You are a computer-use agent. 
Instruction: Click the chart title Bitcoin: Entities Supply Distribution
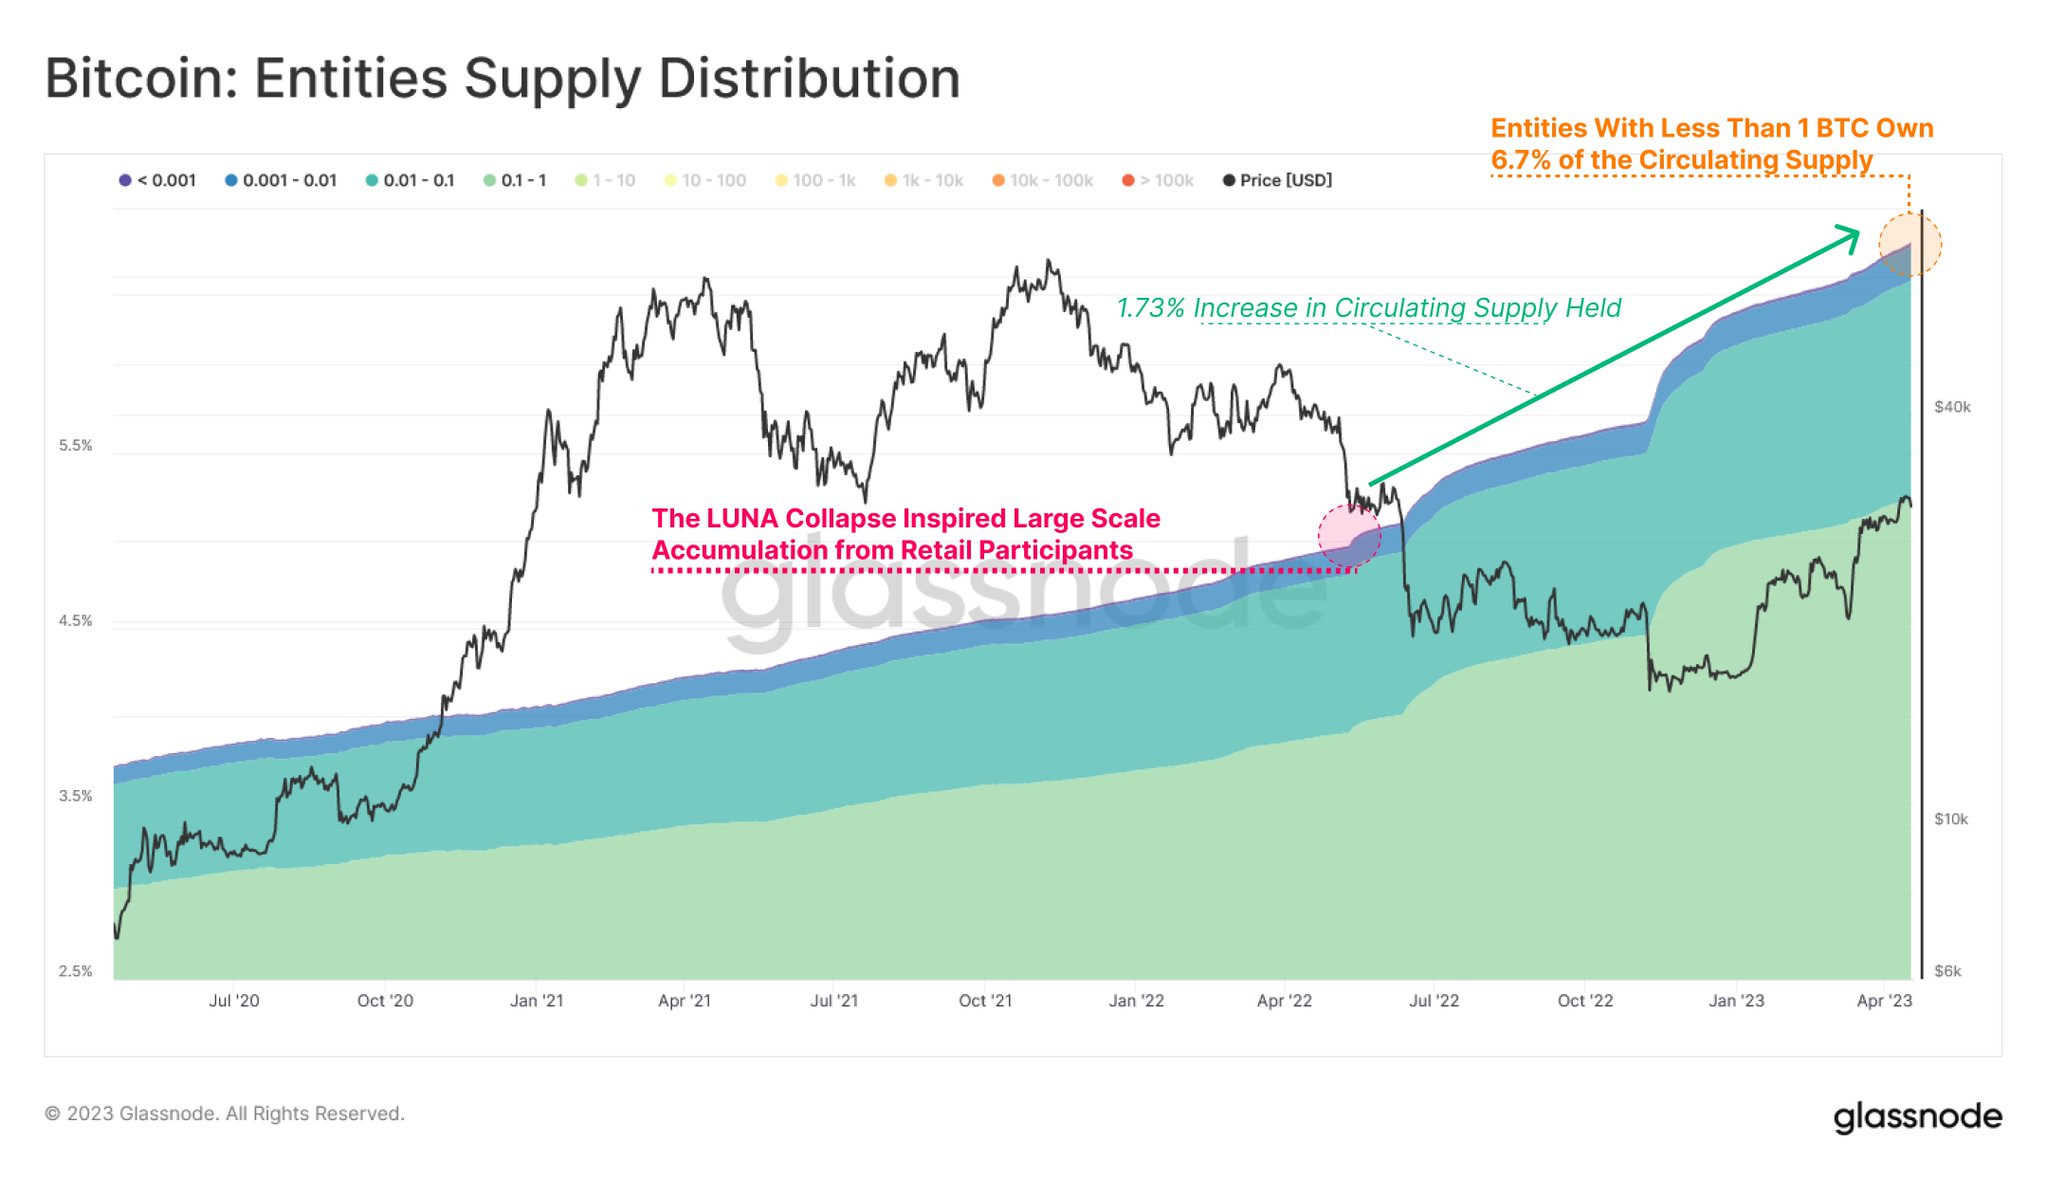click(x=502, y=78)
